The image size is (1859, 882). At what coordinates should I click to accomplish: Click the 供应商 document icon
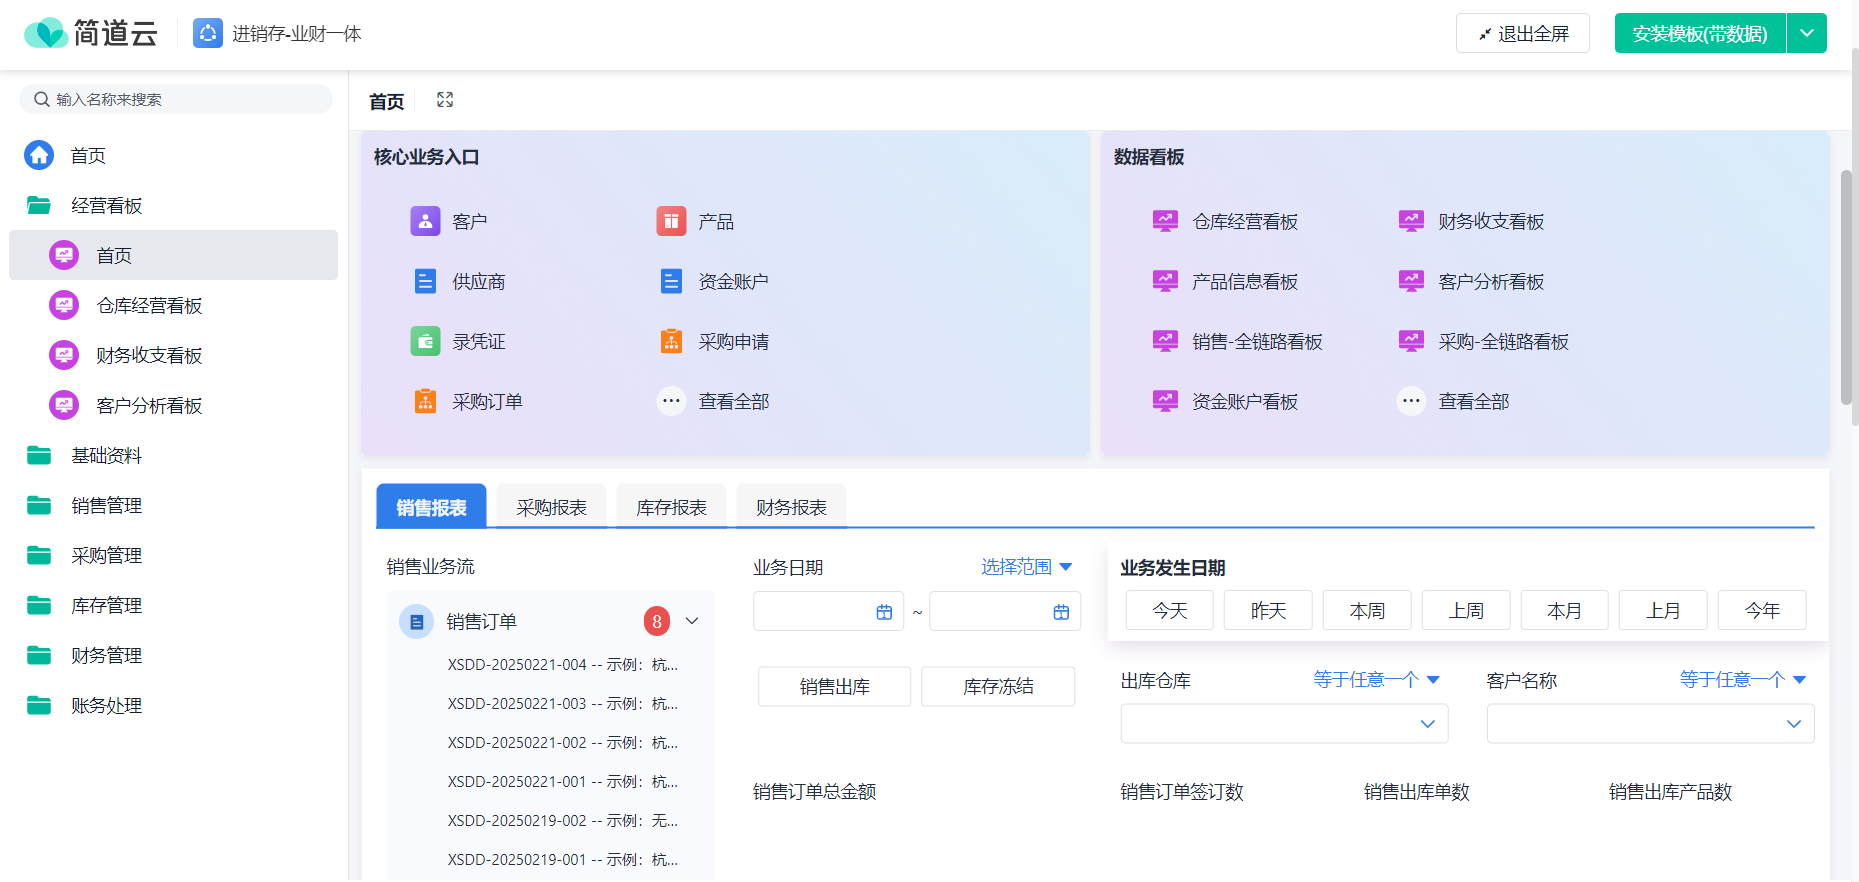(425, 281)
